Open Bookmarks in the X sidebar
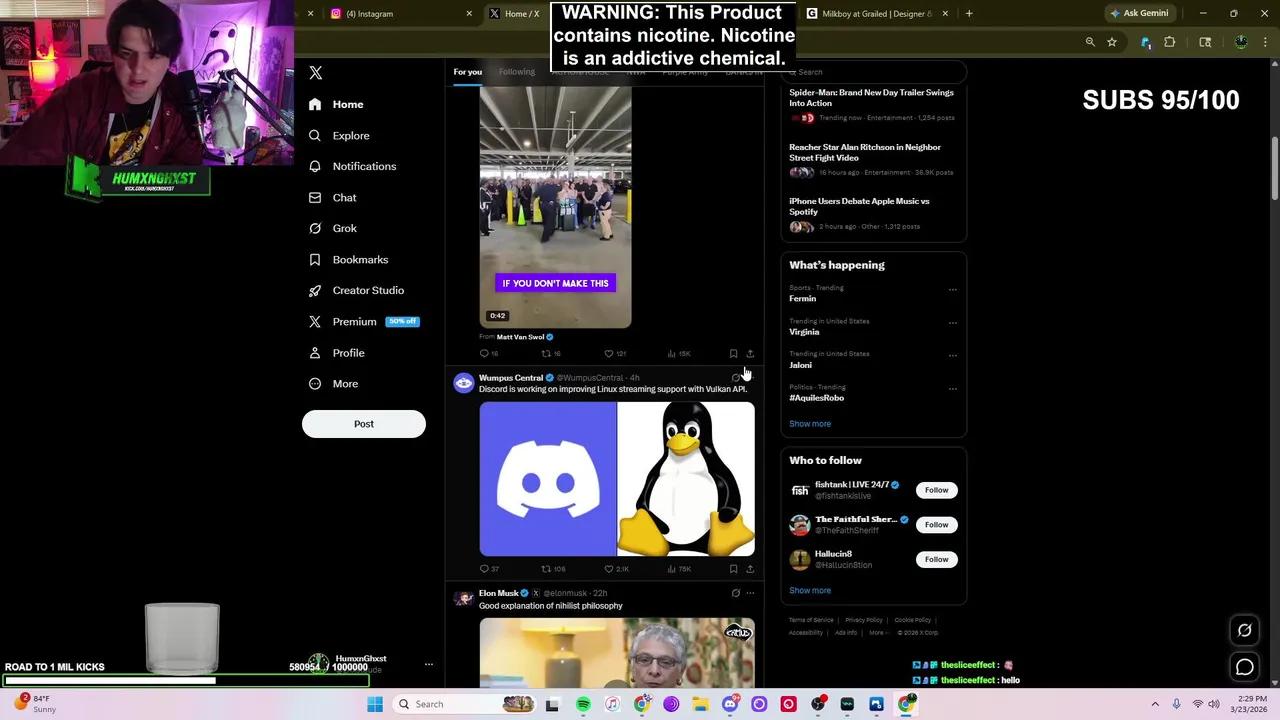This screenshot has width=1280, height=720. (x=348, y=259)
